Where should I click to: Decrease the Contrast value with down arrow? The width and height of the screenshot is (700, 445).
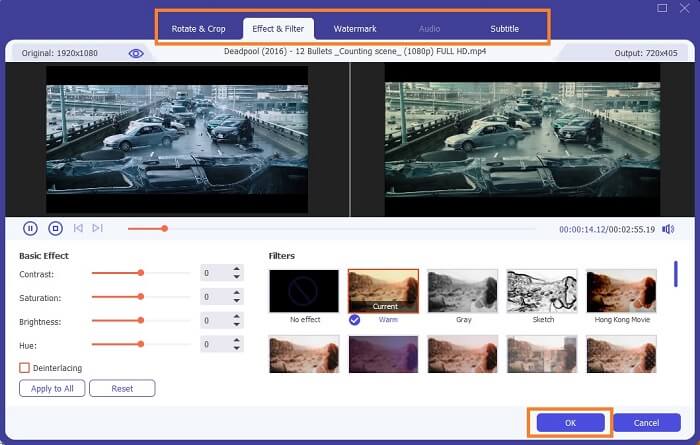(237, 277)
